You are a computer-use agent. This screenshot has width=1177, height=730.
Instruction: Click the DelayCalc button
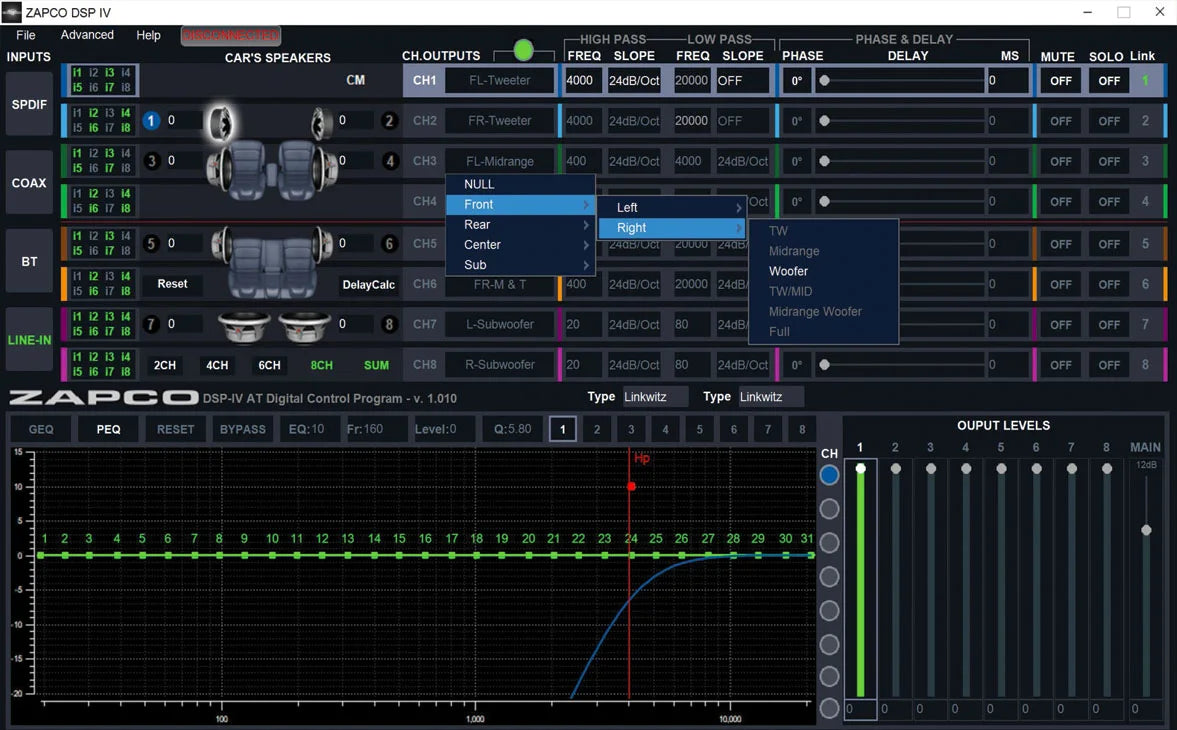pos(369,285)
